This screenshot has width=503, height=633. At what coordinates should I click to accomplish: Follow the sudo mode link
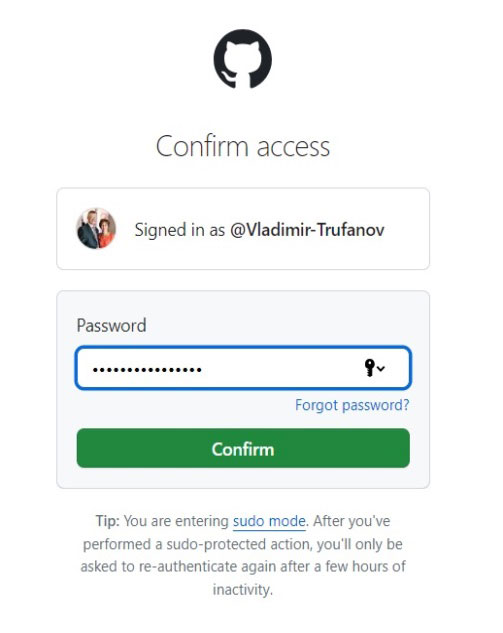click(269, 521)
